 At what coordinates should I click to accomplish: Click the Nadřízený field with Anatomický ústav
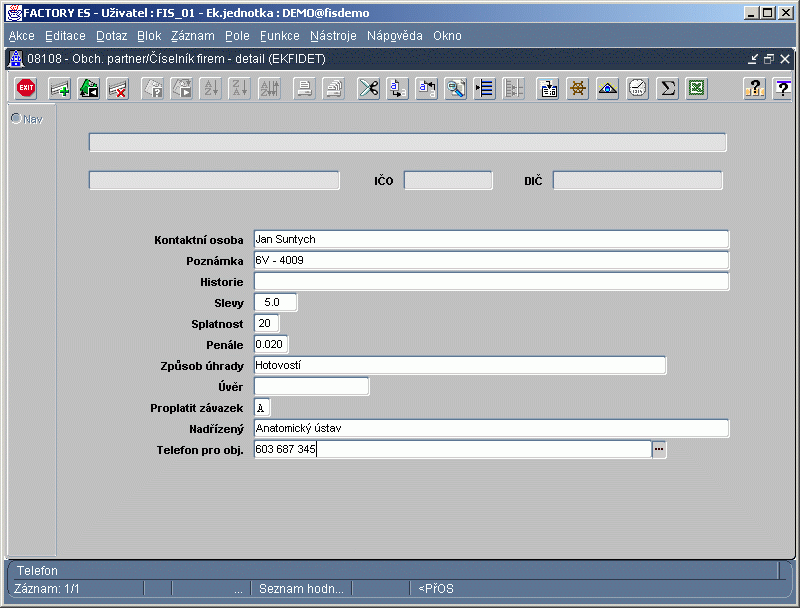(491, 428)
